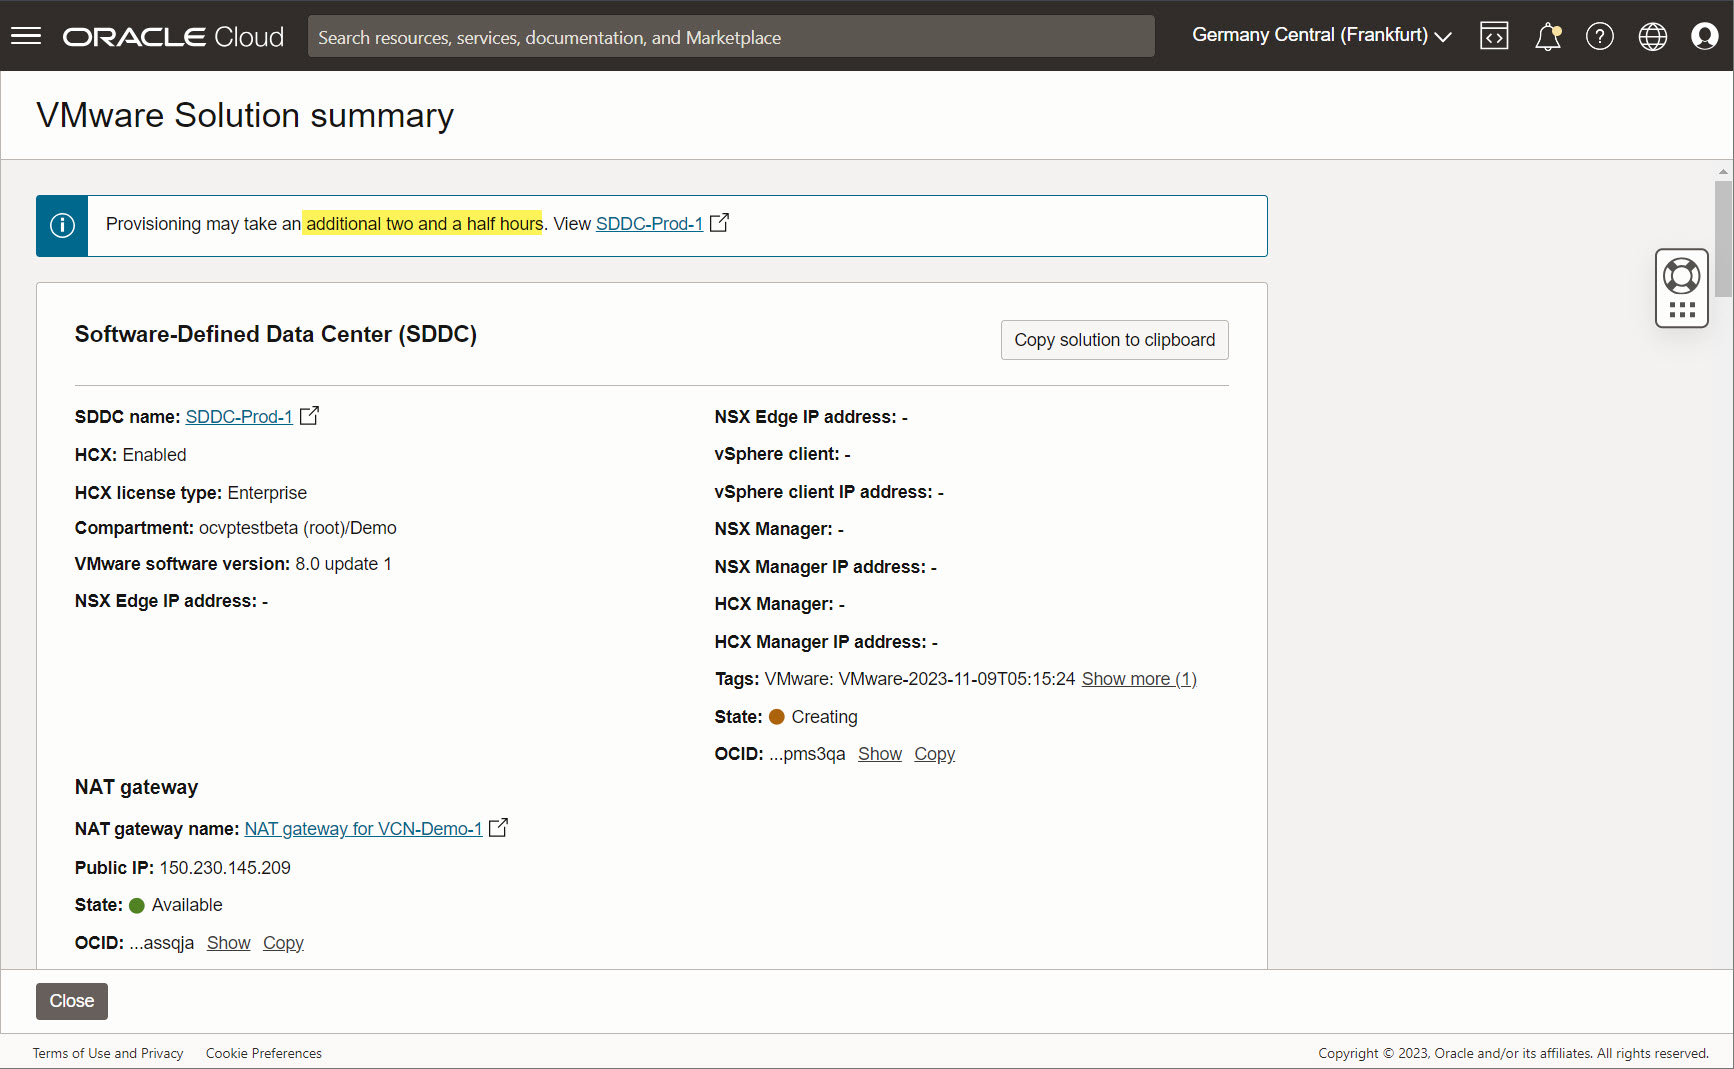Open the help question-mark icon
This screenshot has height=1069, width=1734.
coord(1599,36)
